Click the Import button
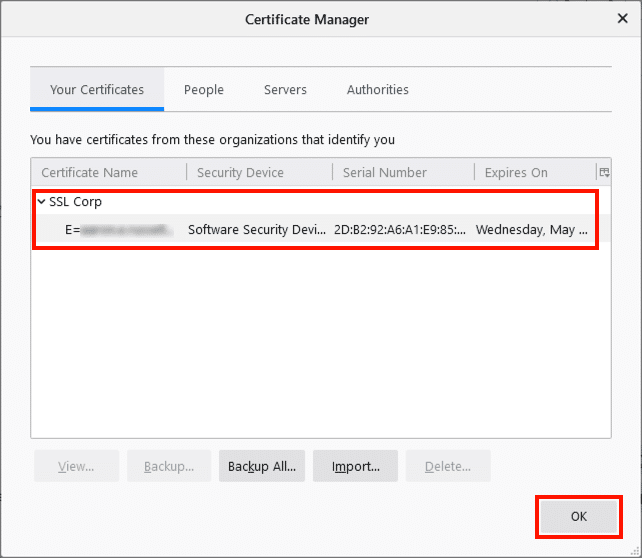The height and width of the screenshot is (558, 642). (355, 466)
